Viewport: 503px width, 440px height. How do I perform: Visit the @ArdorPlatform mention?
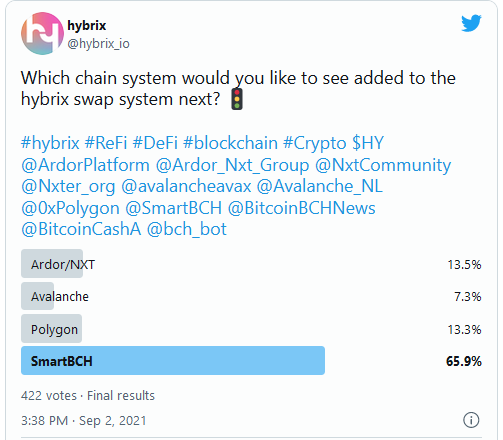[x=85, y=165]
